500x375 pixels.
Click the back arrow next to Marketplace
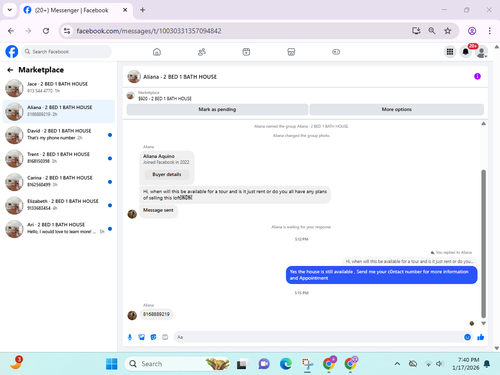(x=10, y=70)
